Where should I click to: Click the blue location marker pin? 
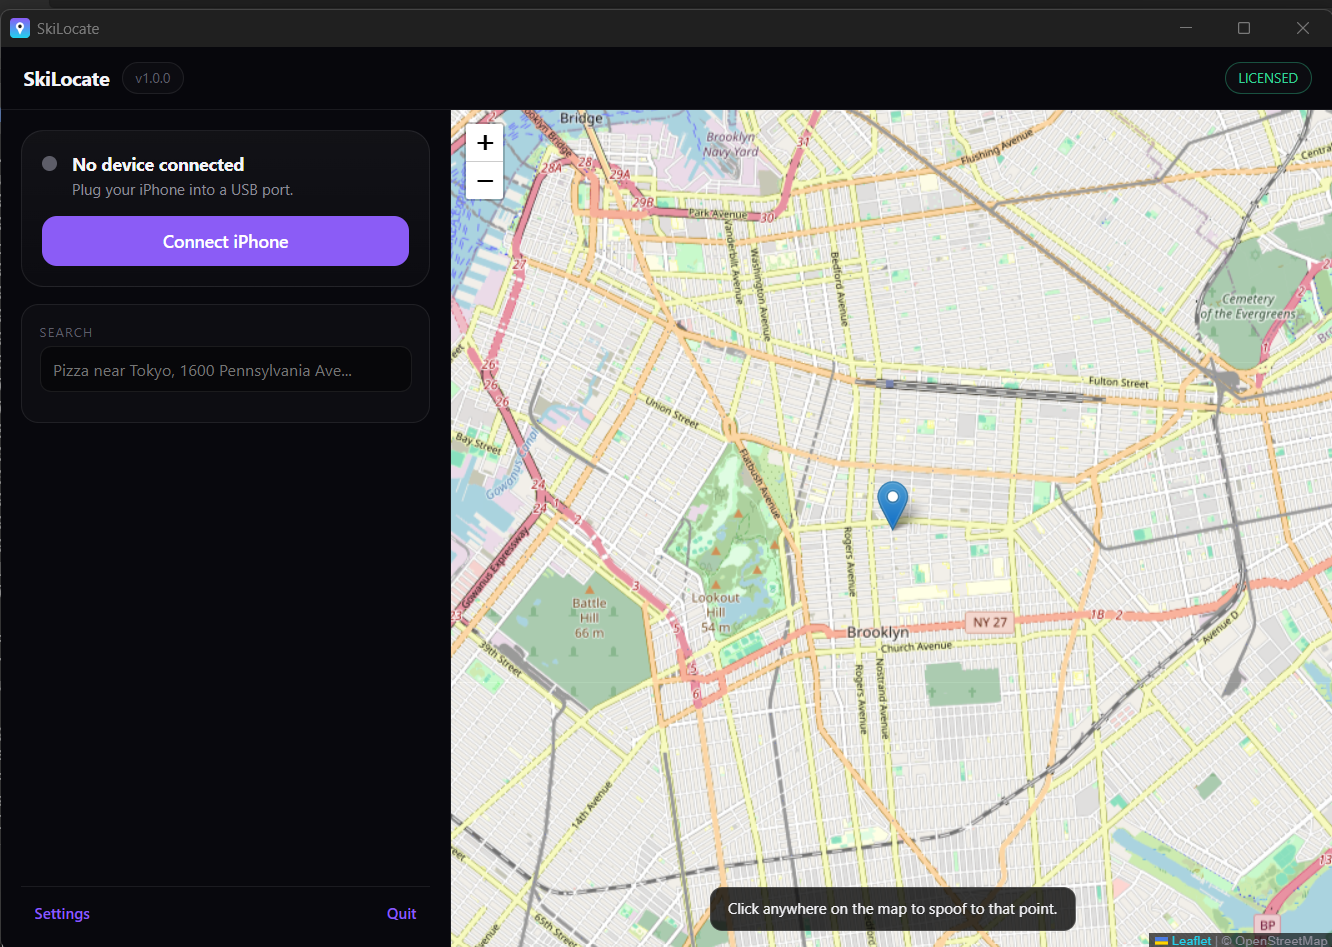click(892, 505)
